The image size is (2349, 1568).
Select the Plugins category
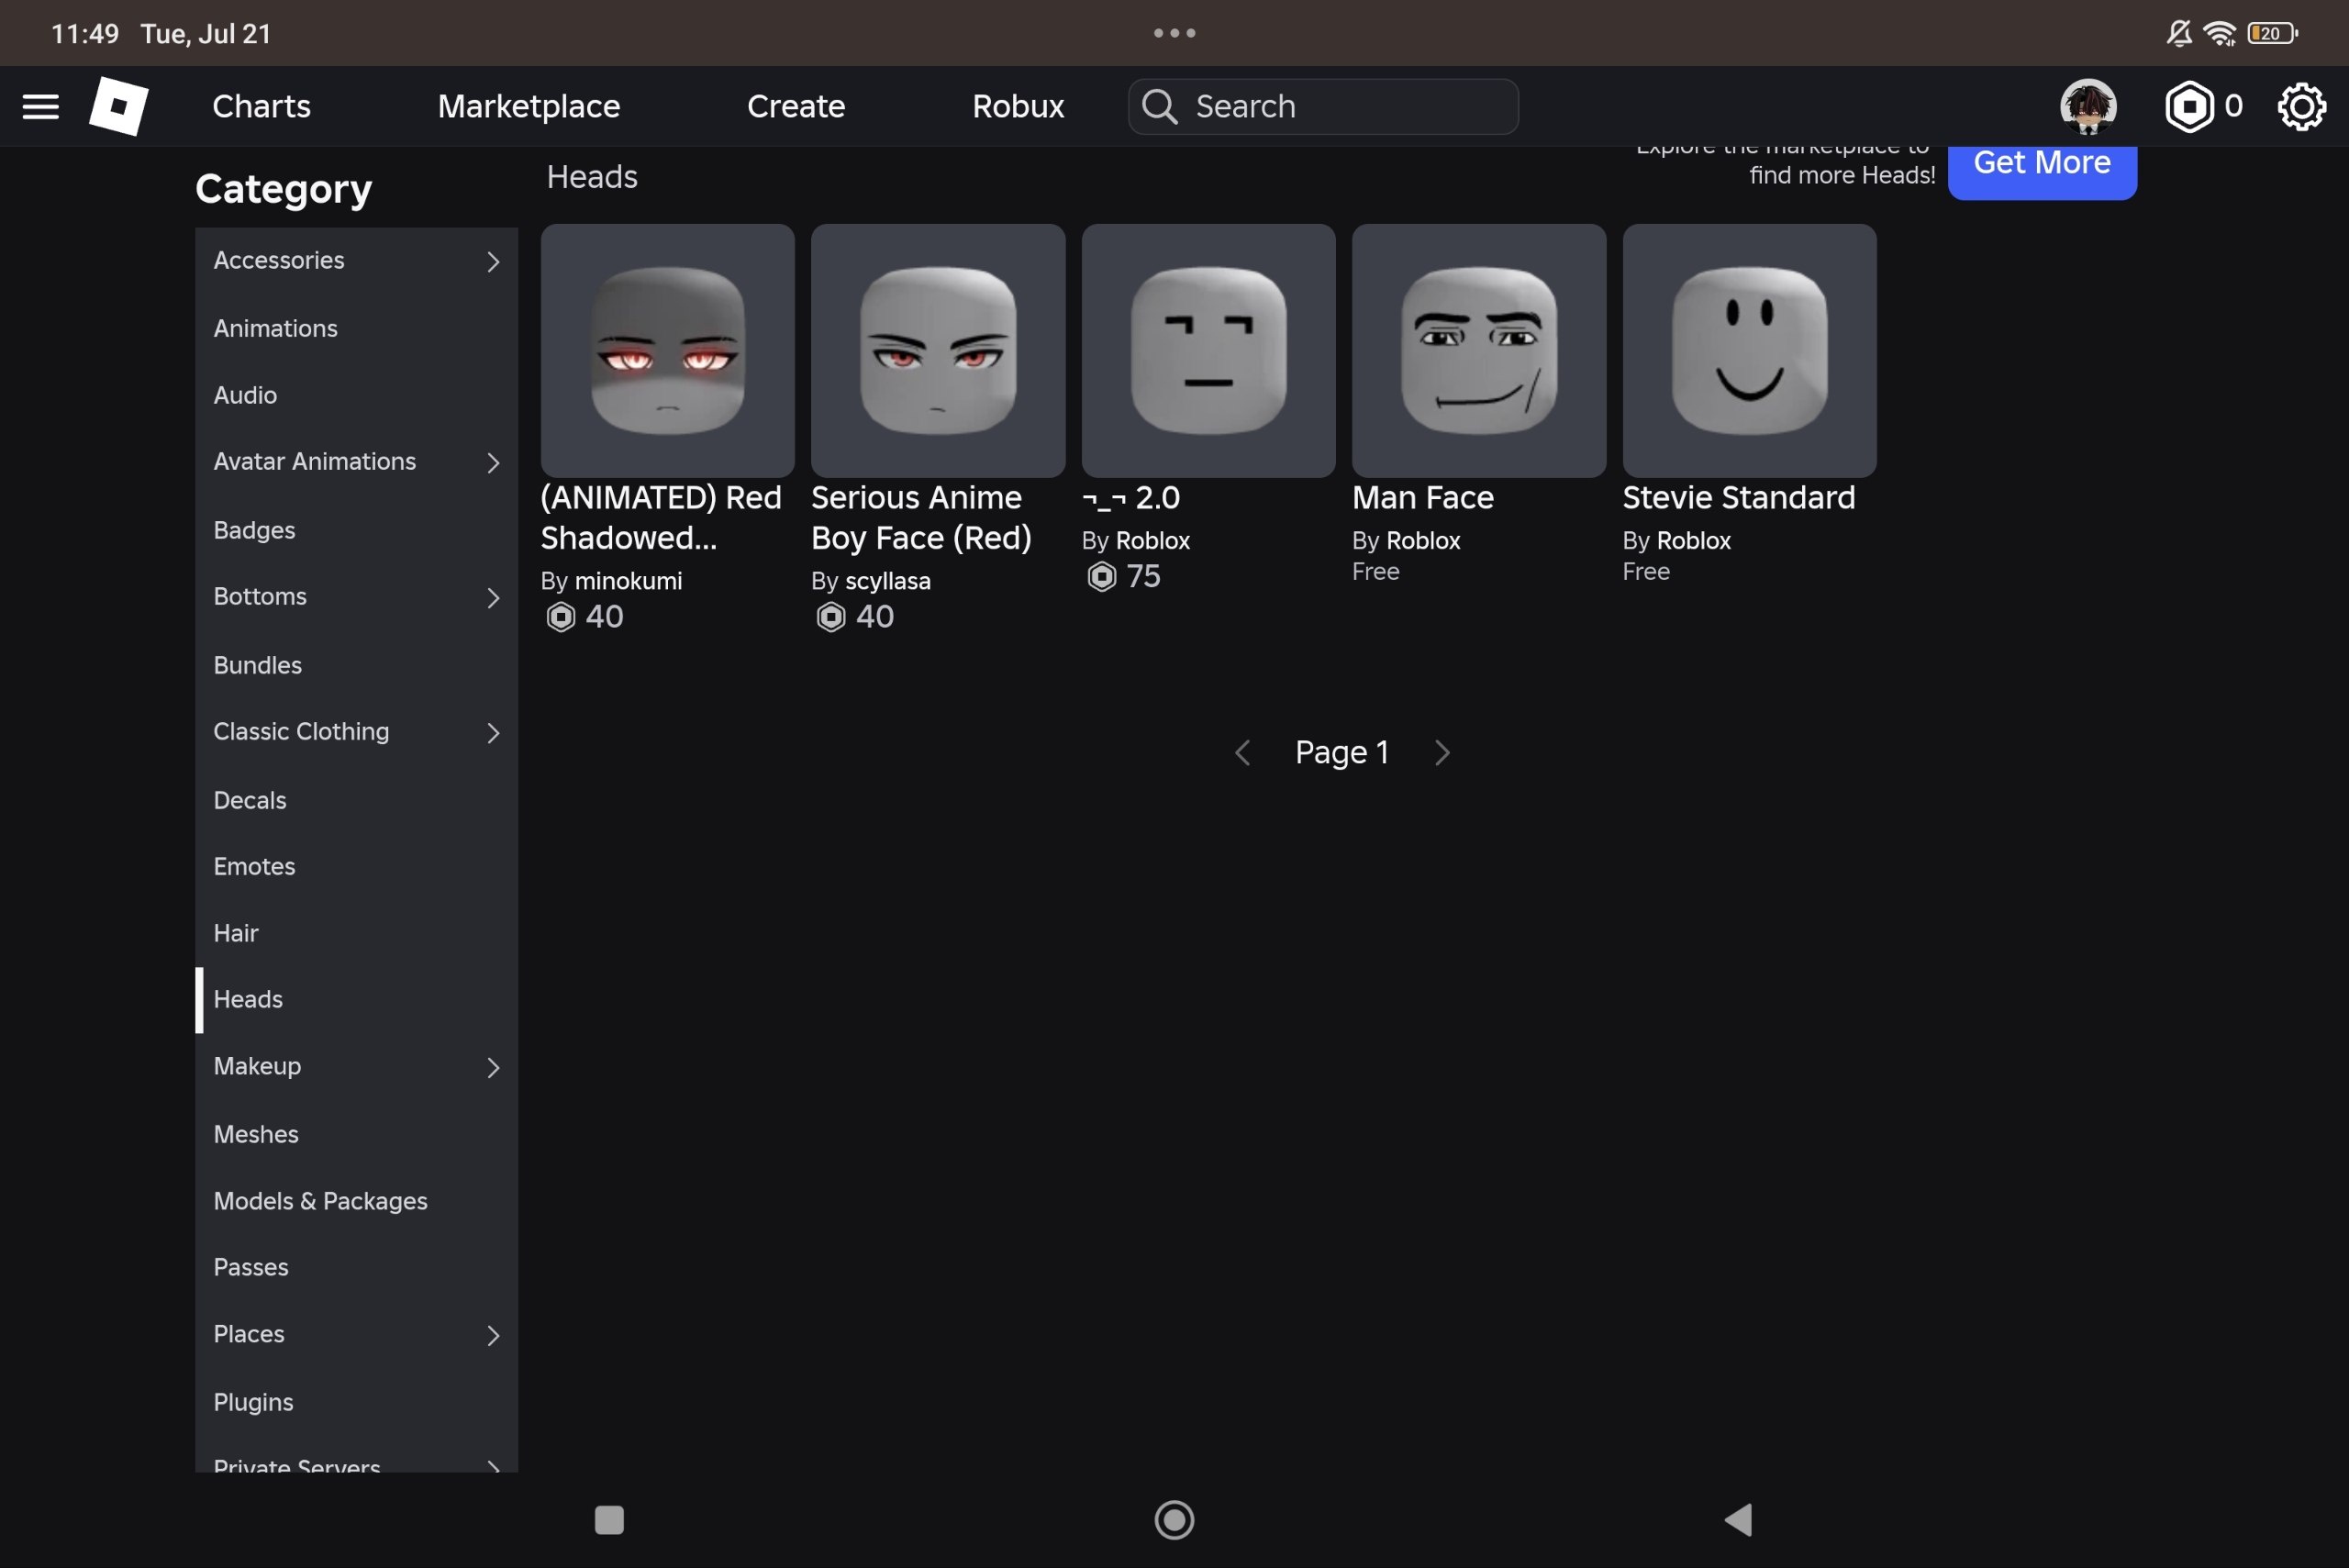pos(357,1402)
